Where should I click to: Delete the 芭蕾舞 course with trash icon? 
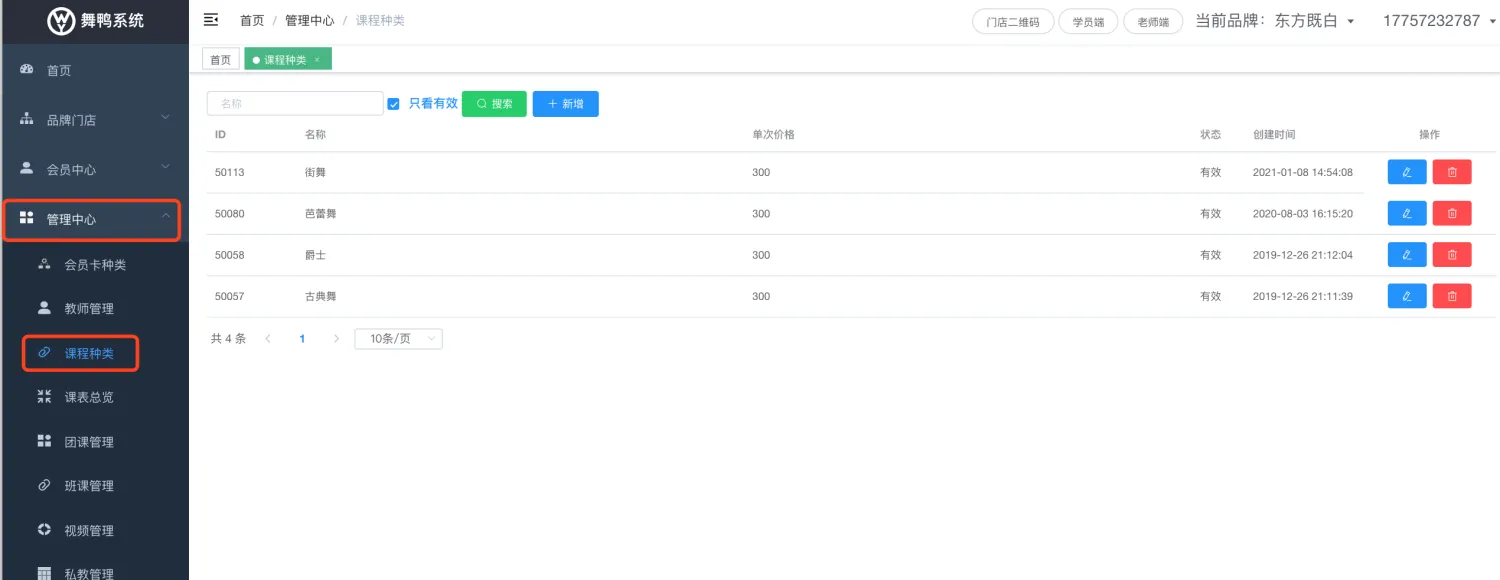[x=1451, y=213]
